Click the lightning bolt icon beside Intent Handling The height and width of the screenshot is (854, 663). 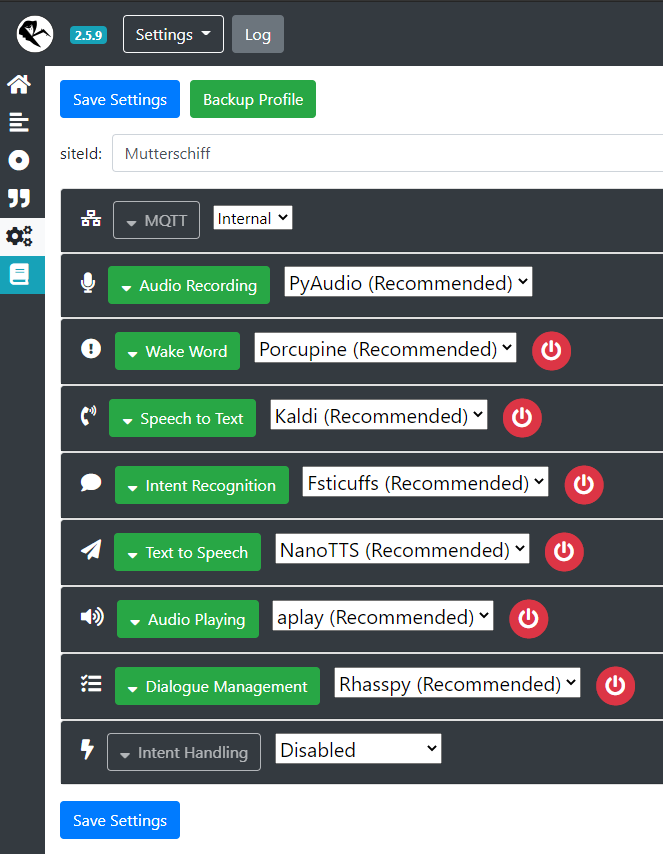87,749
